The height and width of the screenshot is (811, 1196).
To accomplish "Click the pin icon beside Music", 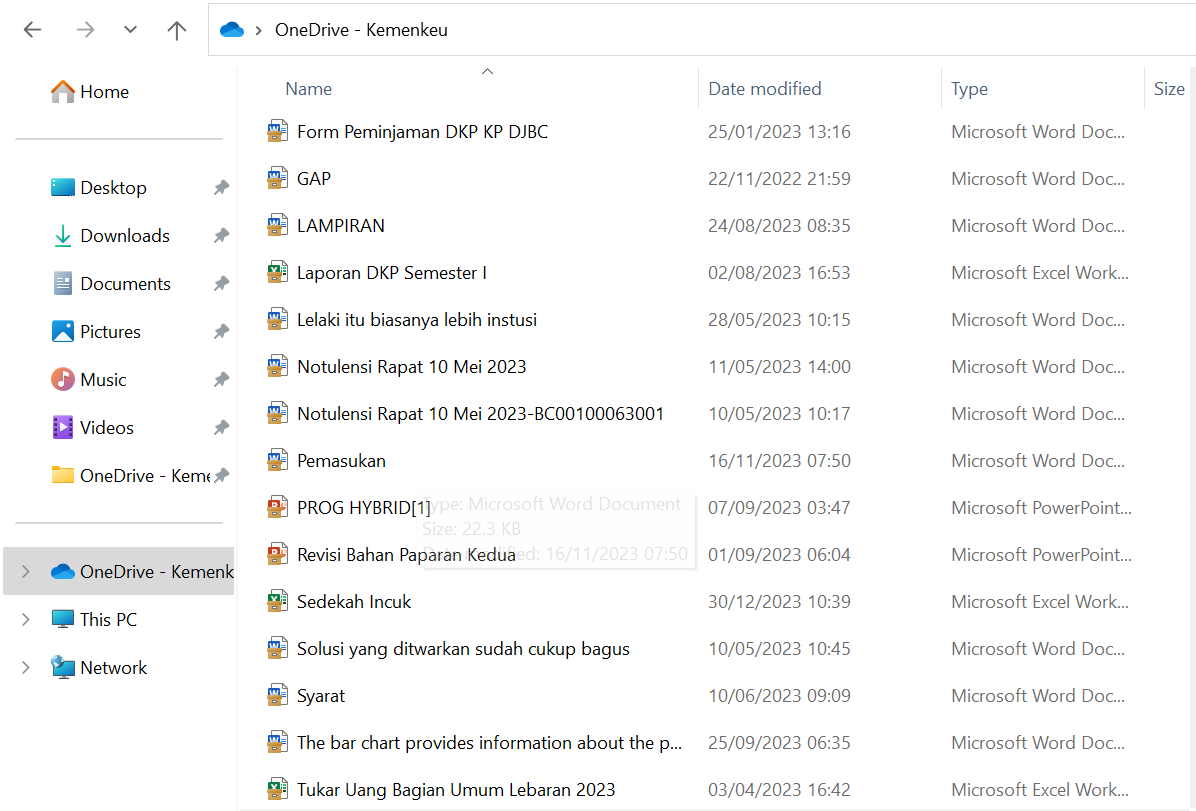I will click(221, 380).
